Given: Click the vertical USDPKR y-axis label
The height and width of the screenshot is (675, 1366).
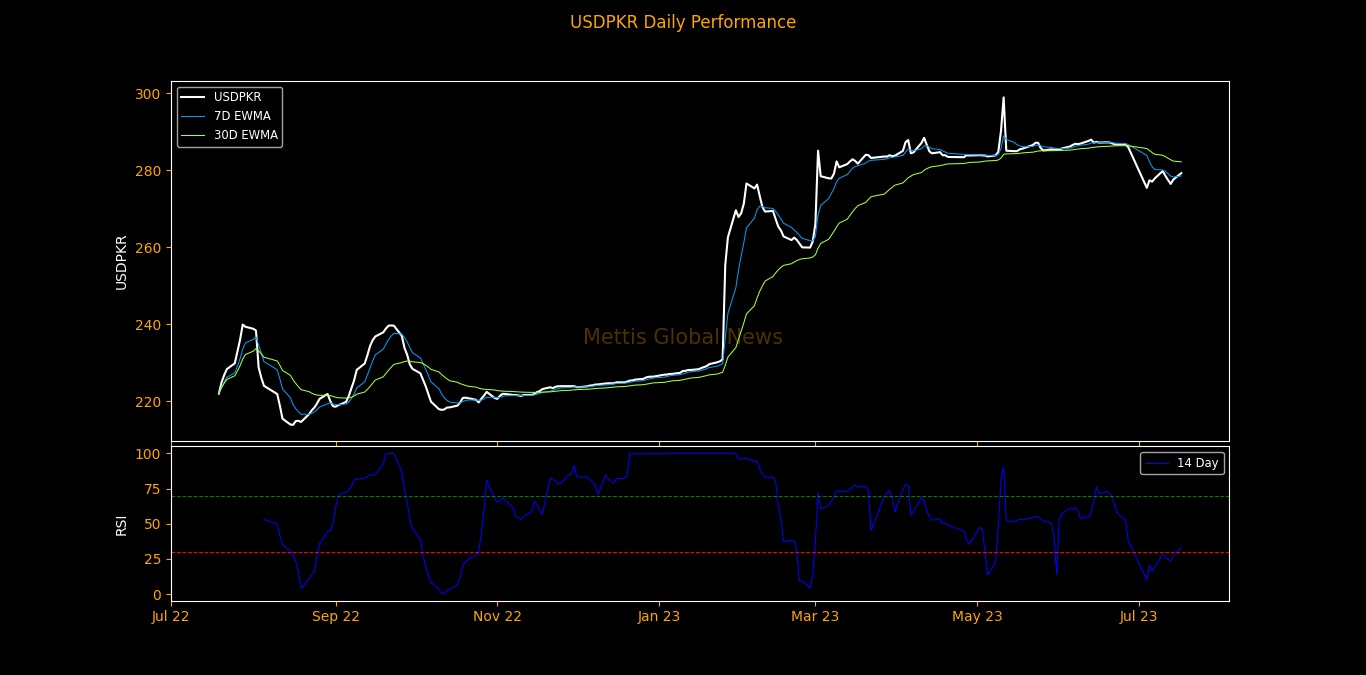Looking at the screenshot, I should pyautogui.click(x=121, y=262).
